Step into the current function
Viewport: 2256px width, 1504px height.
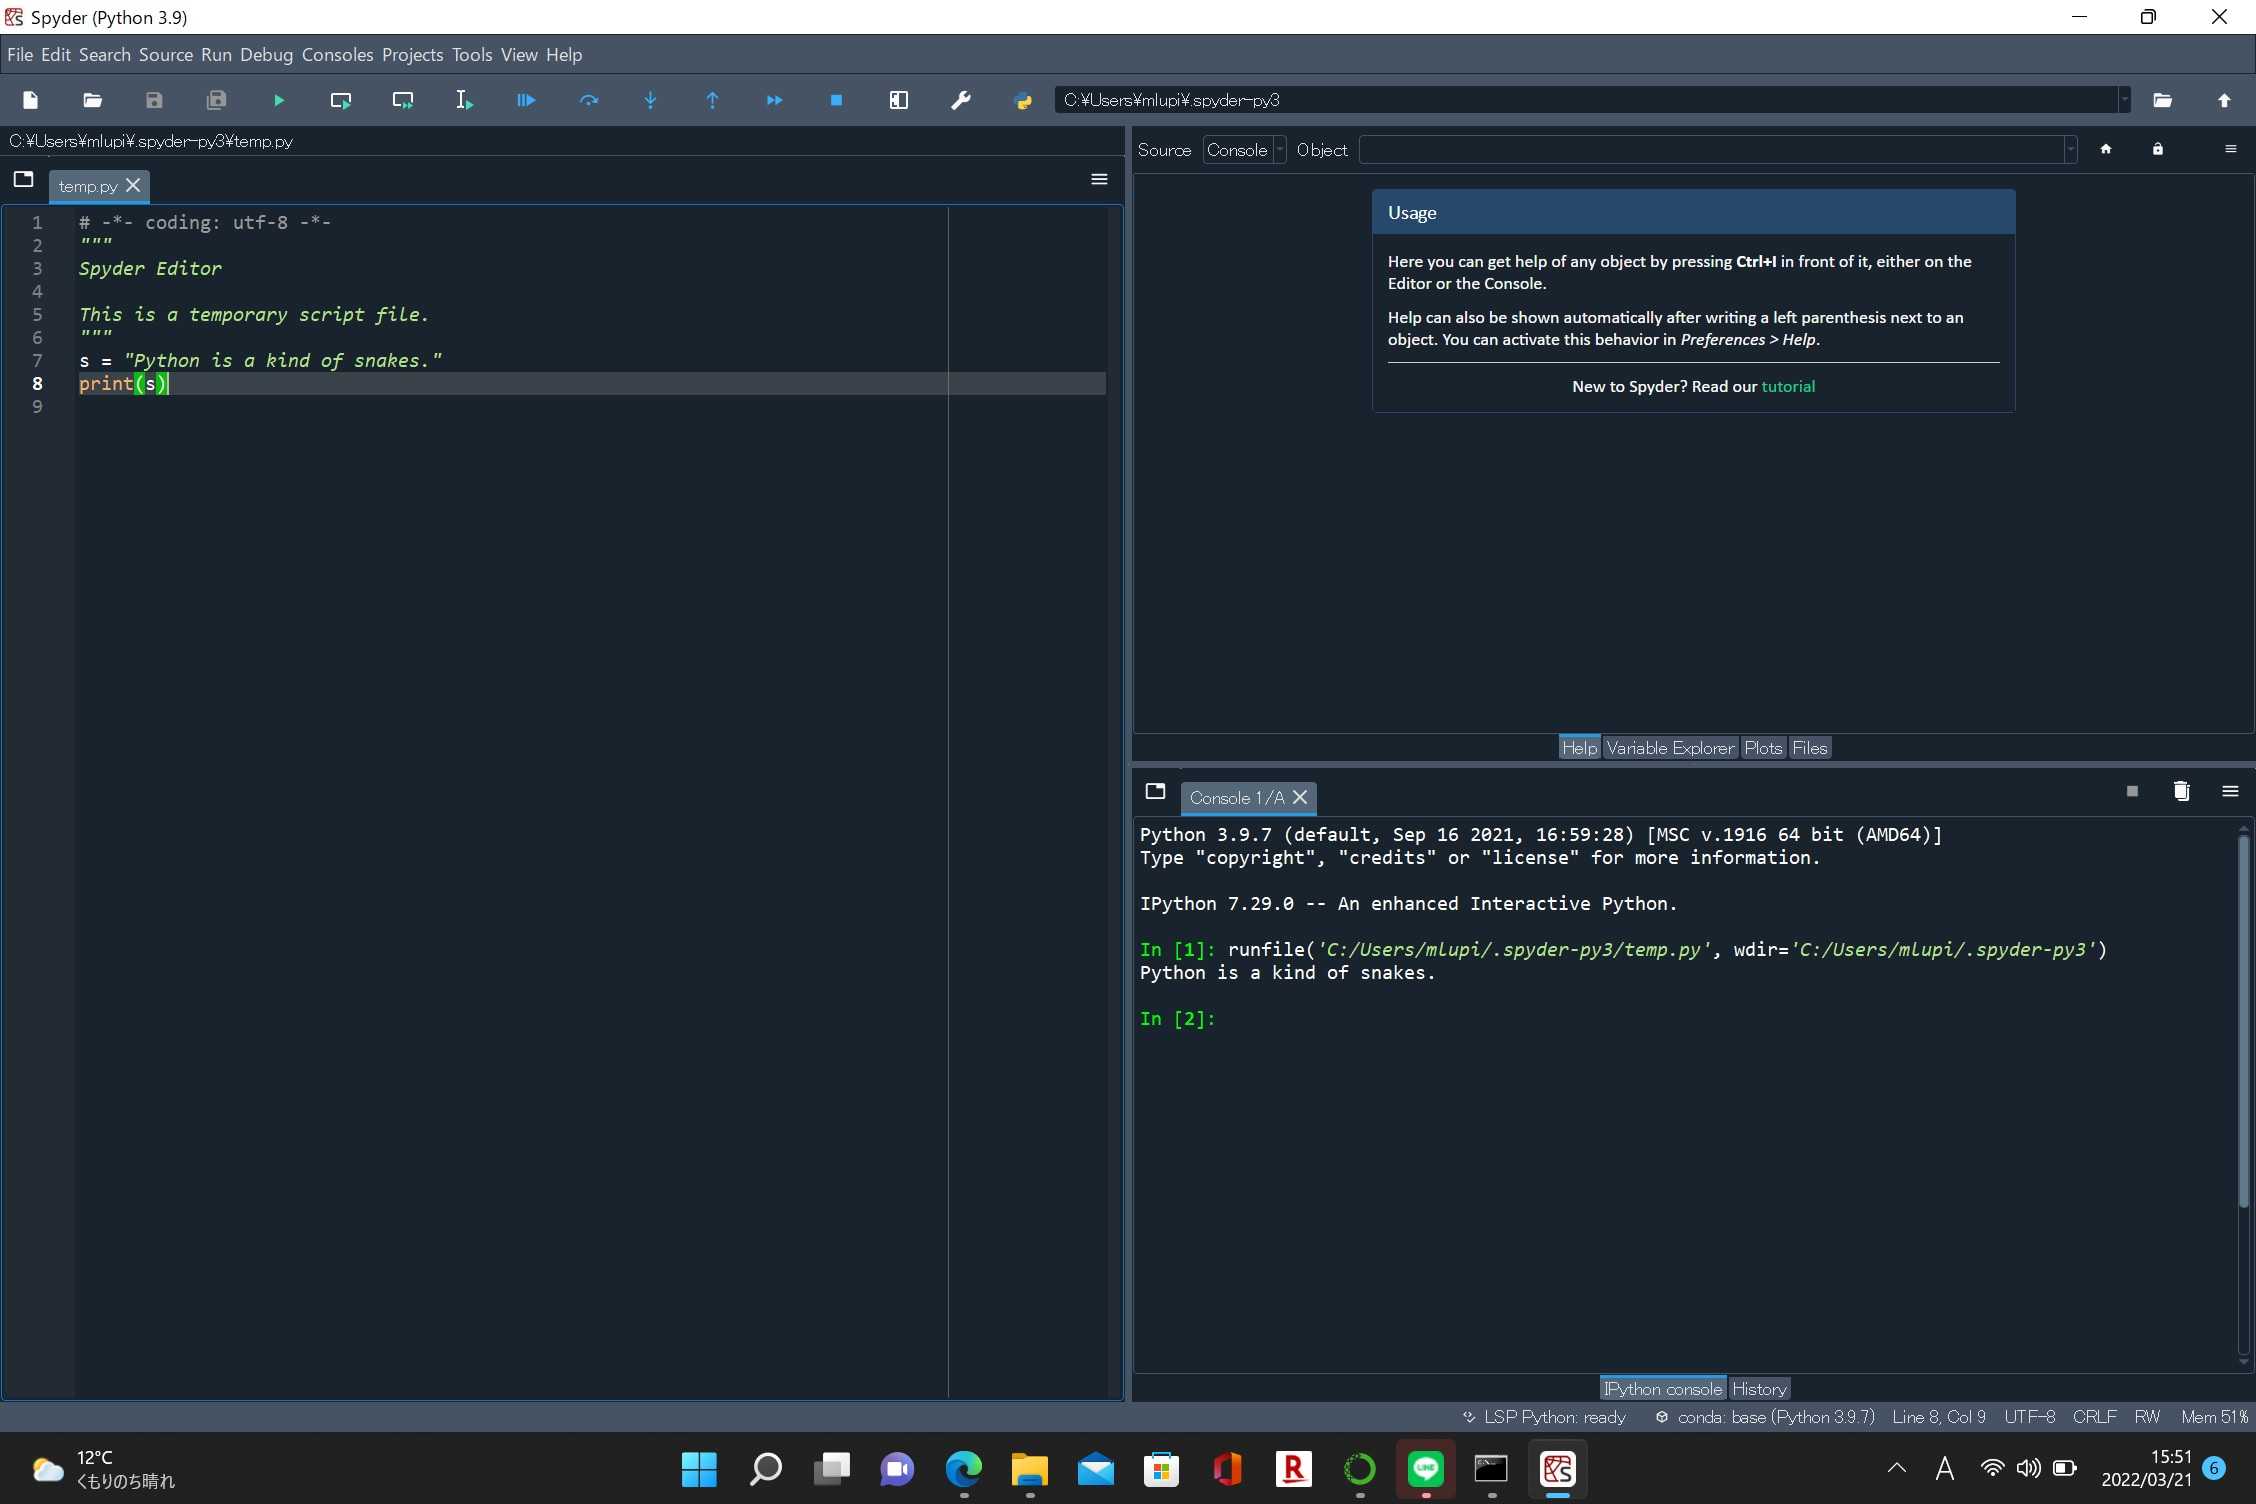(651, 100)
